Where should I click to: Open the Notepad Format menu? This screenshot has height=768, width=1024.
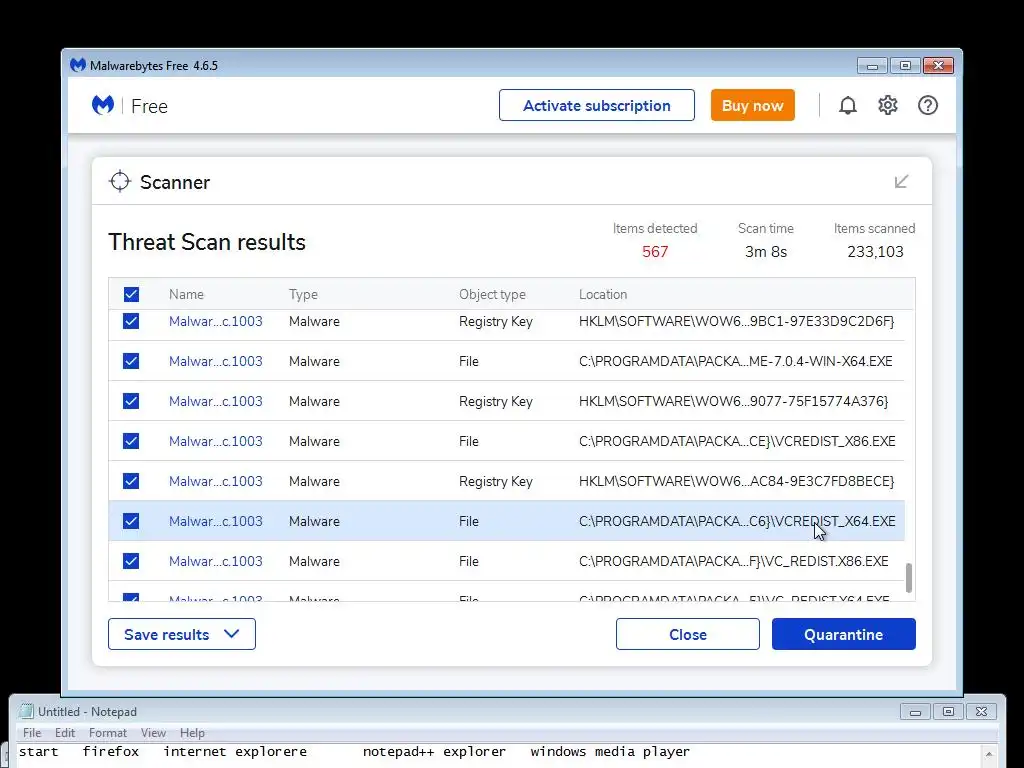point(108,733)
